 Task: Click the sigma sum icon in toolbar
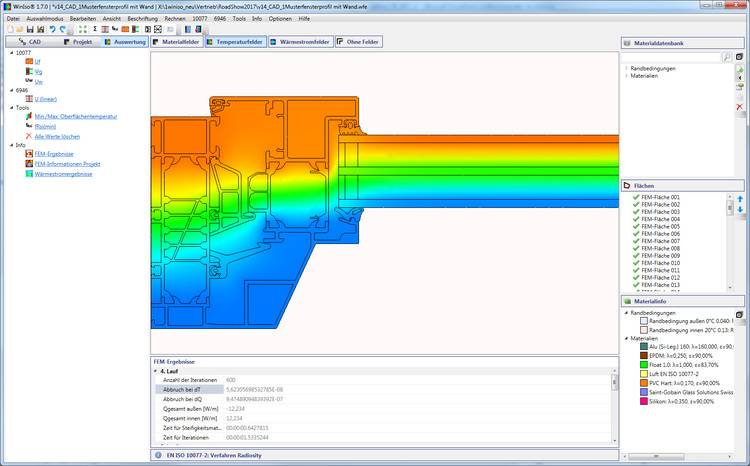click(x=93, y=29)
